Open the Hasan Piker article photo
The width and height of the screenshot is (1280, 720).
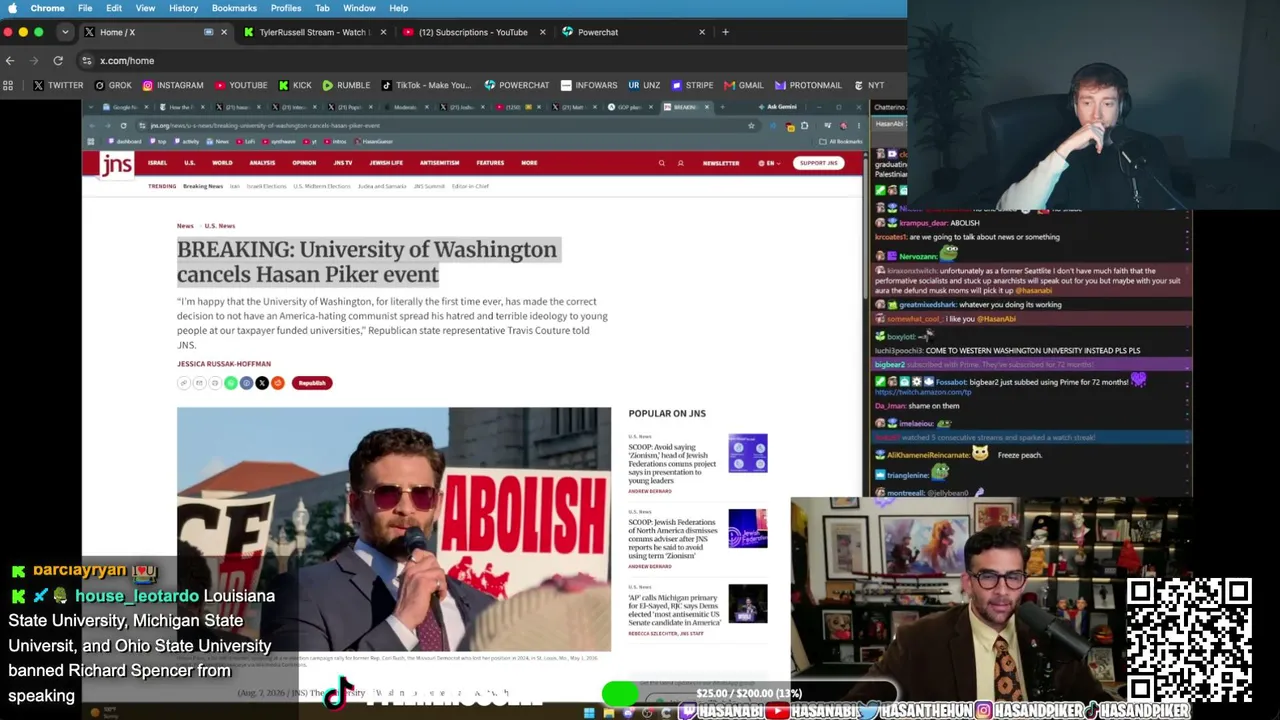point(394,529)
